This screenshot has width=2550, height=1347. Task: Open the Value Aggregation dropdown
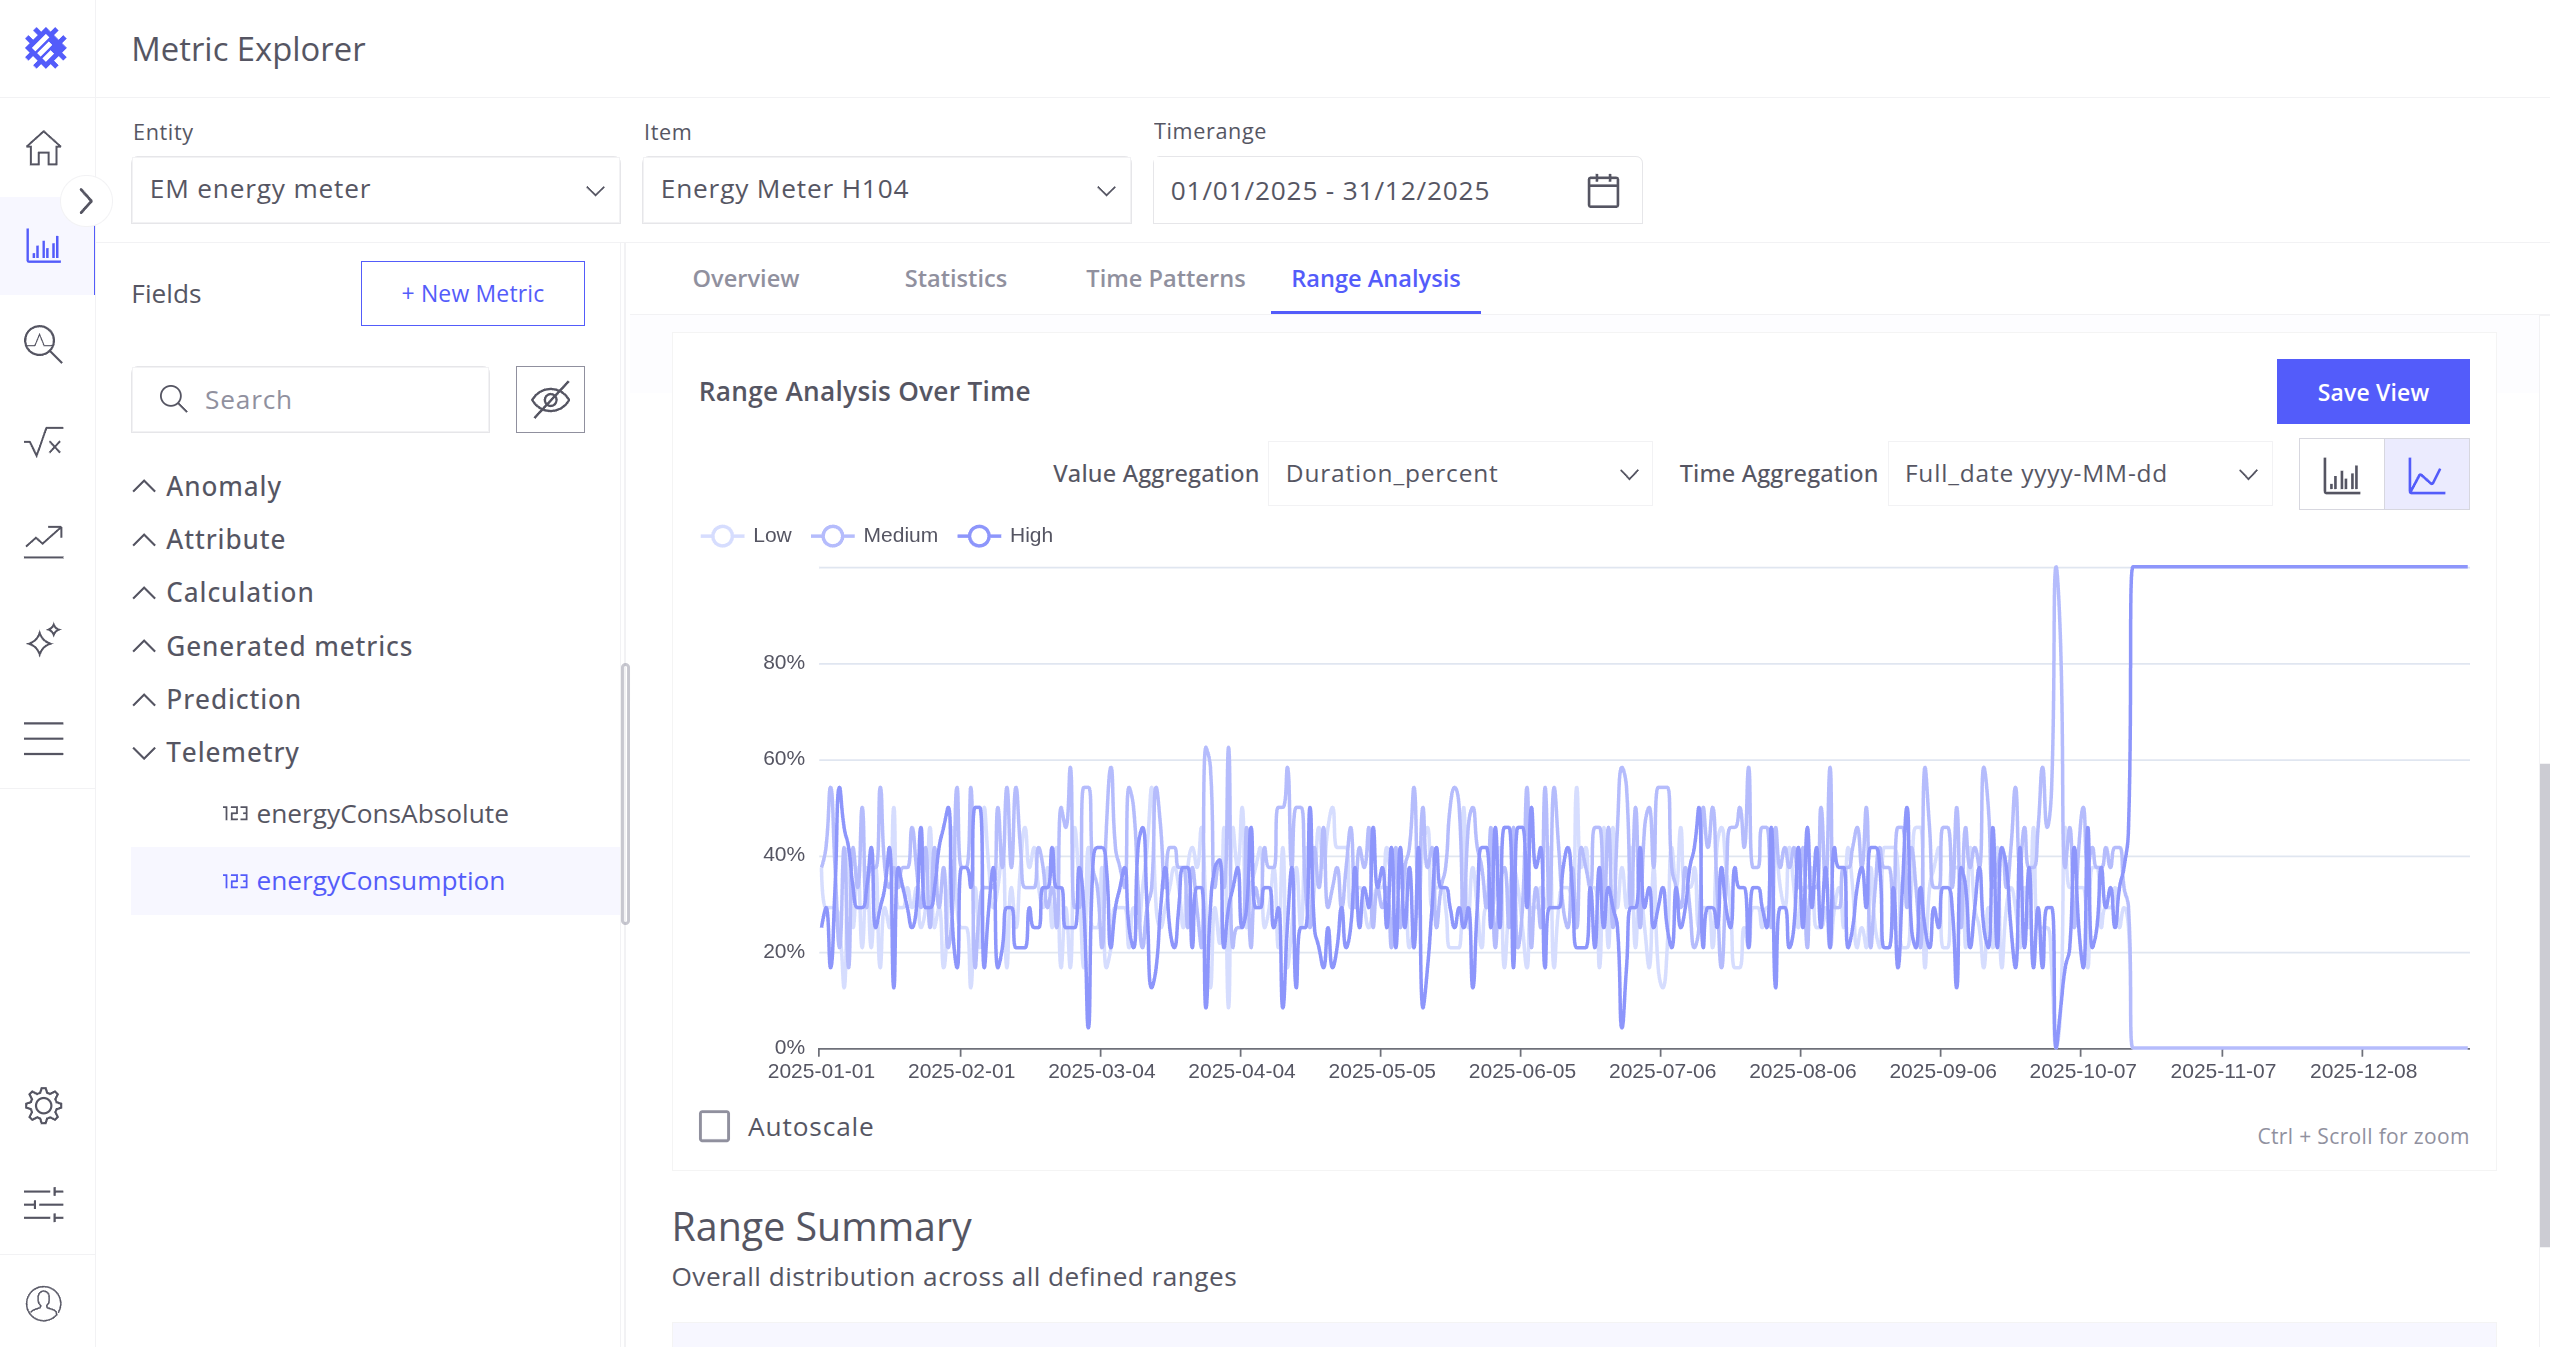pos(1459,474)
